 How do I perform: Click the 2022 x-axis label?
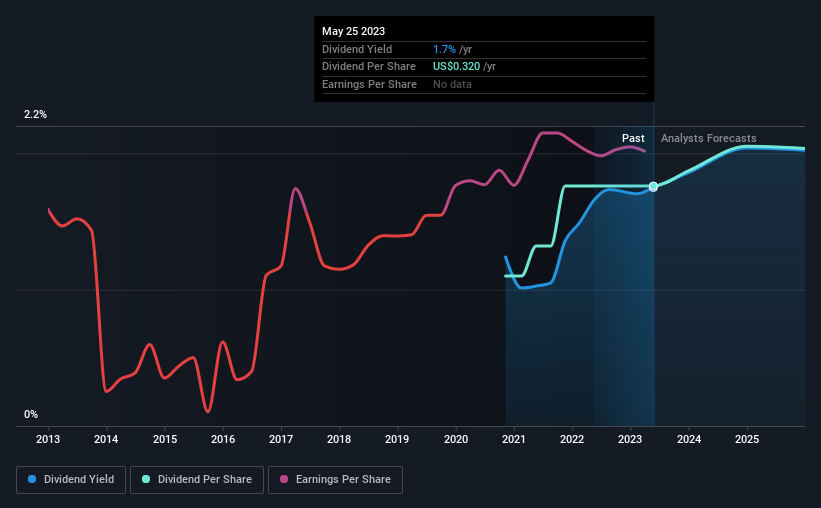point(572,439)
